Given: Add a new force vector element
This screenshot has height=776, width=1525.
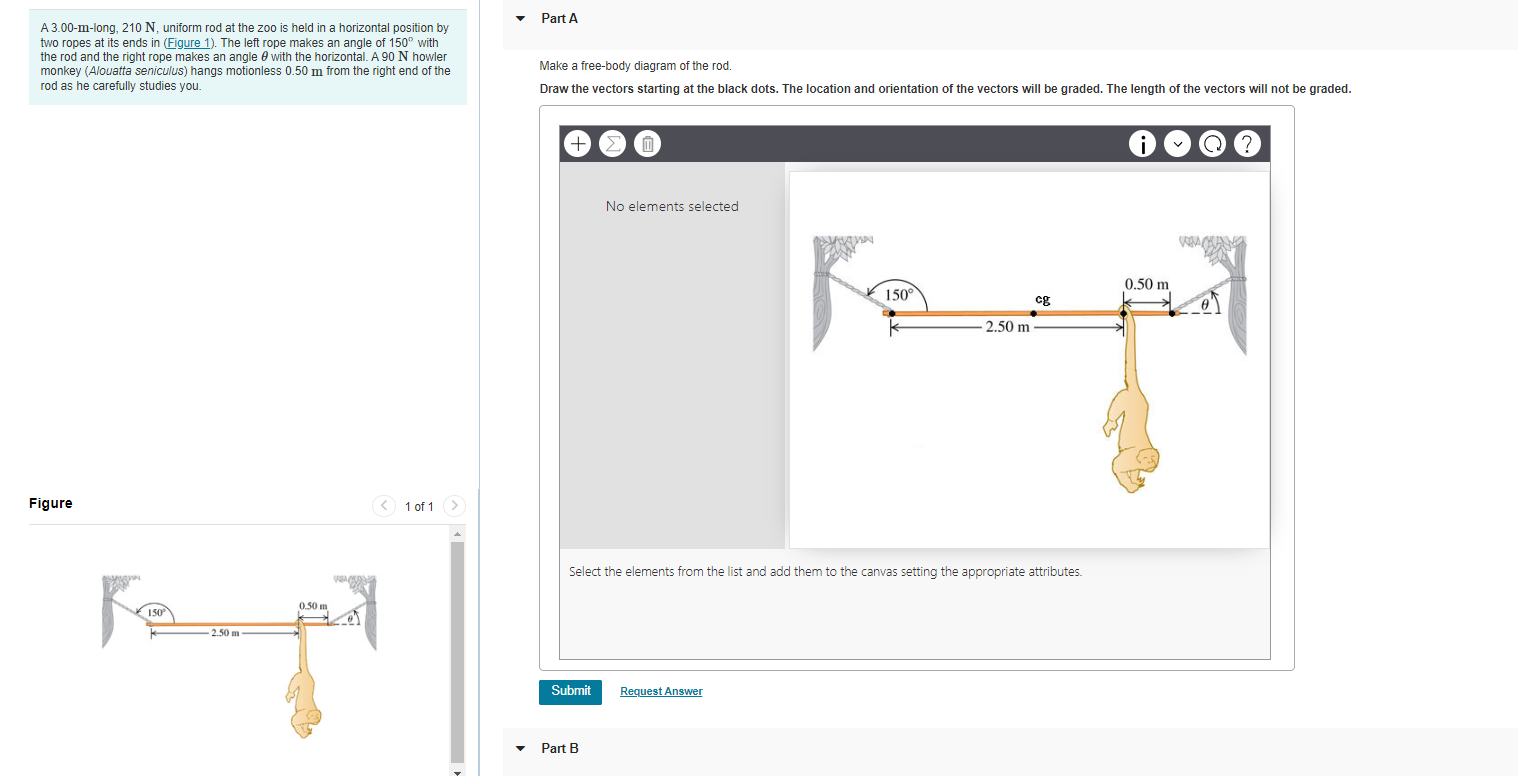Looking at the screenshot, I should click(x=577, y=143).
